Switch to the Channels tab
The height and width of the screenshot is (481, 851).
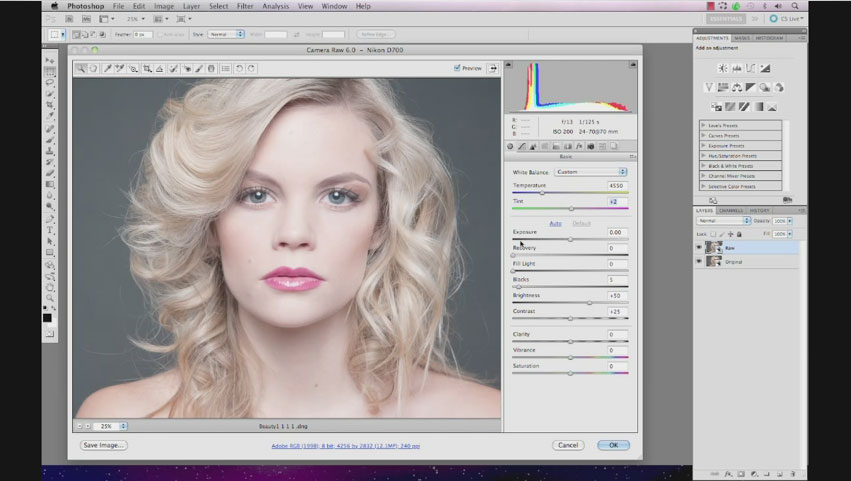click(x=731, y=210)
